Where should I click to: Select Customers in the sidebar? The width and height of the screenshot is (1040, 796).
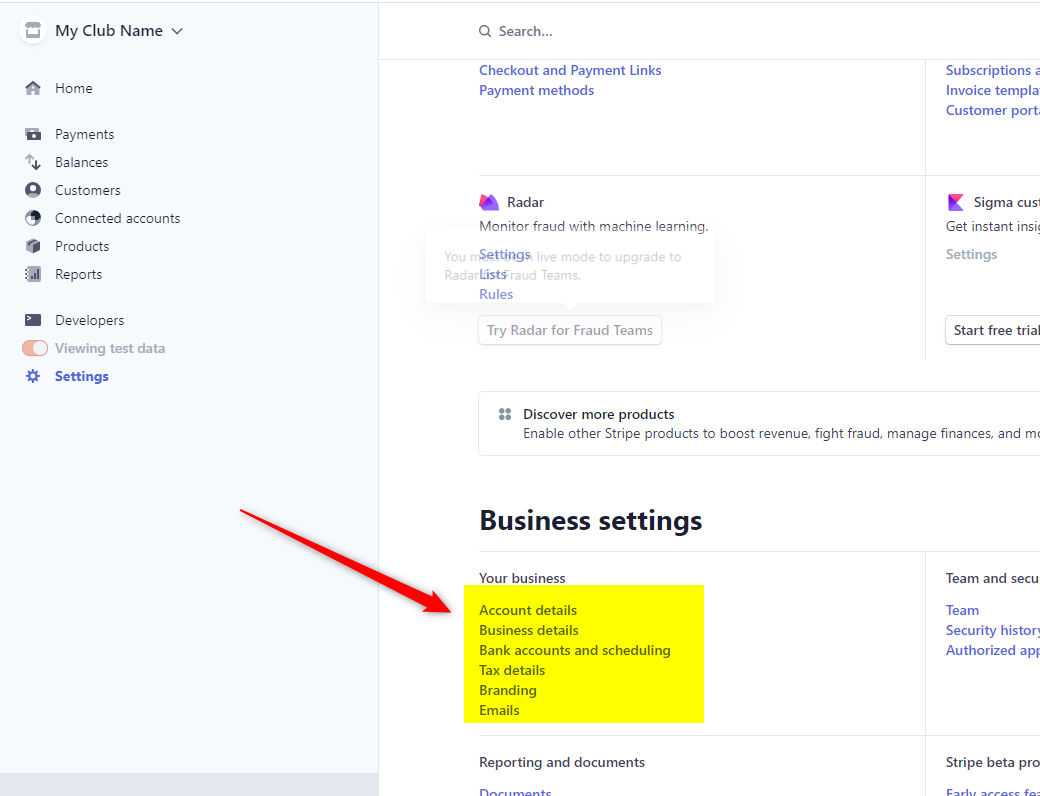coord(88,190)
